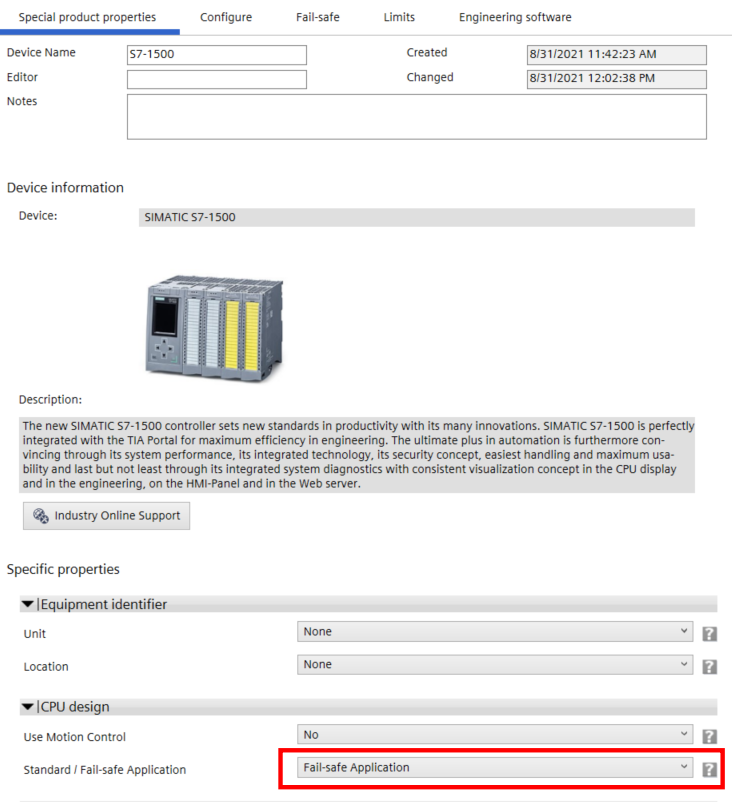
Task: Click the help icon next to Unit
Action: 709,634
